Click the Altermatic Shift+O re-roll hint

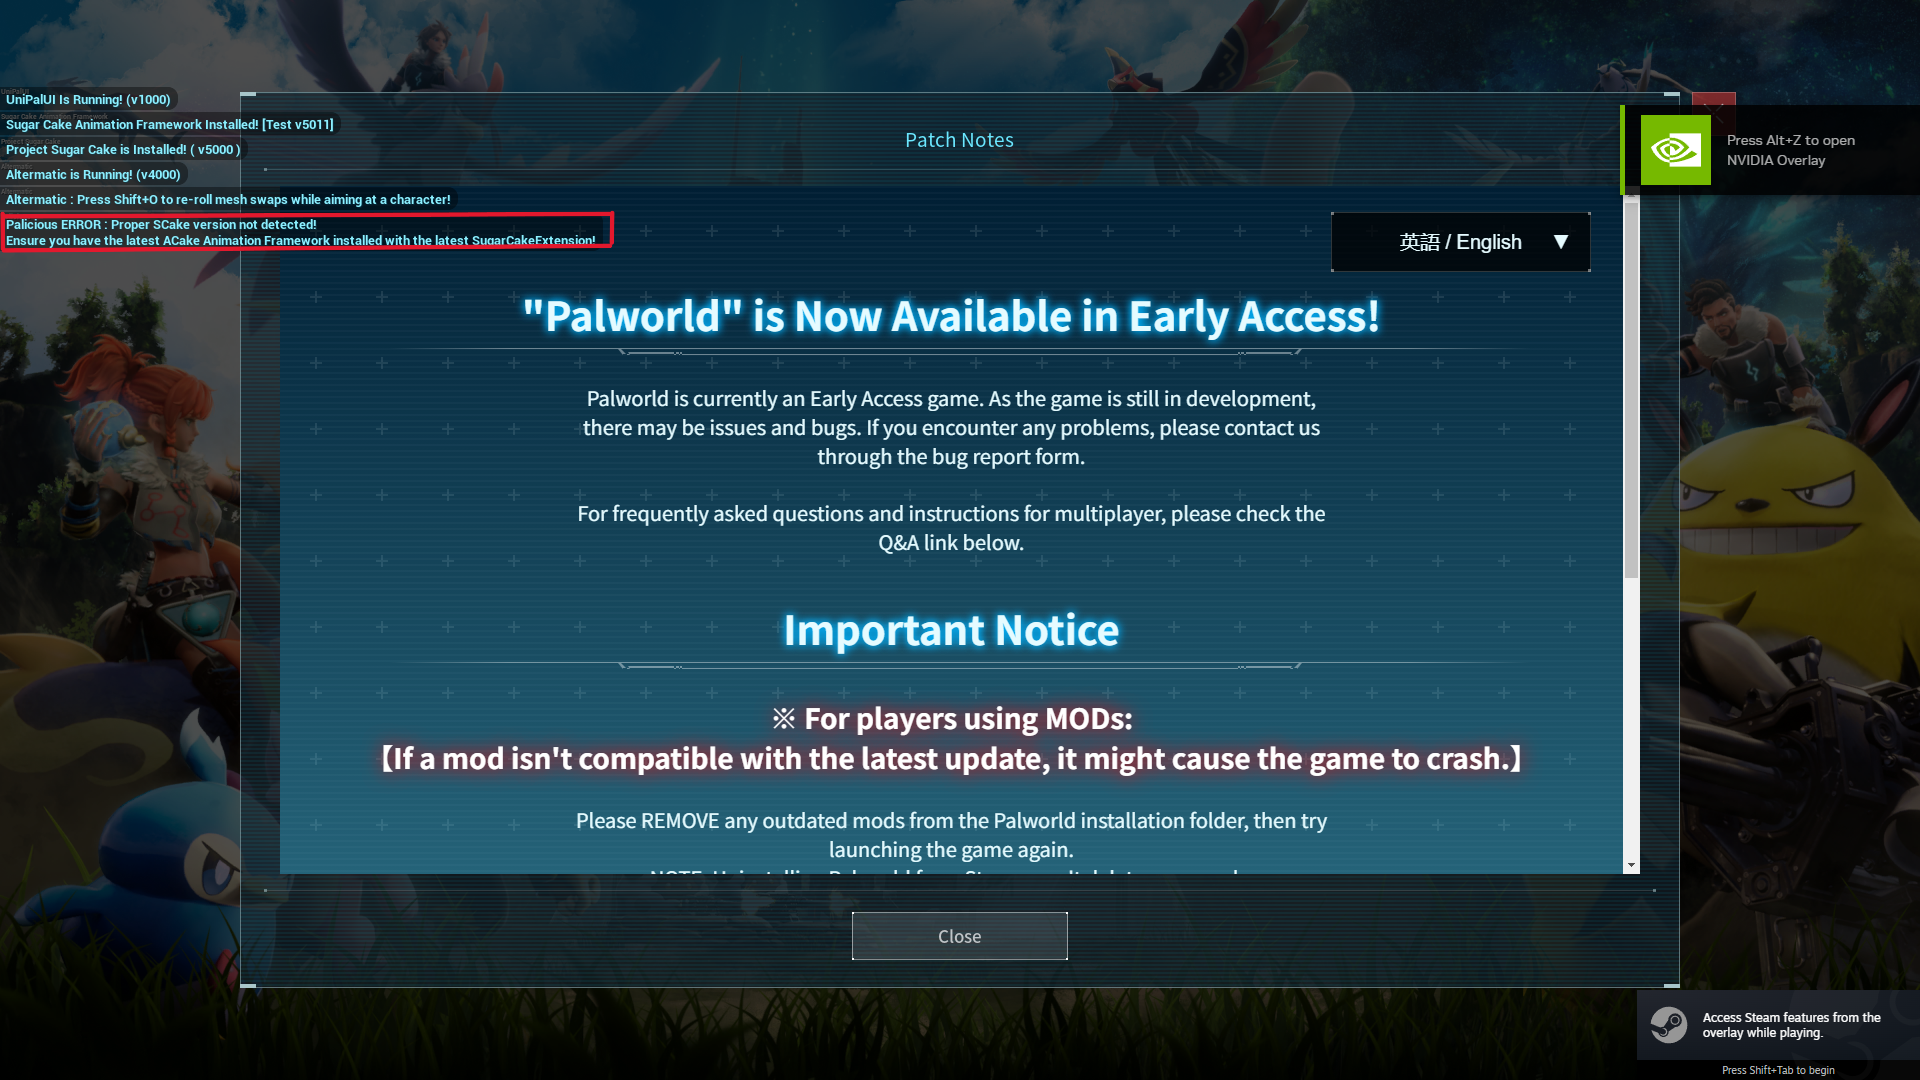pyautogui.click(x=228, y=199)
